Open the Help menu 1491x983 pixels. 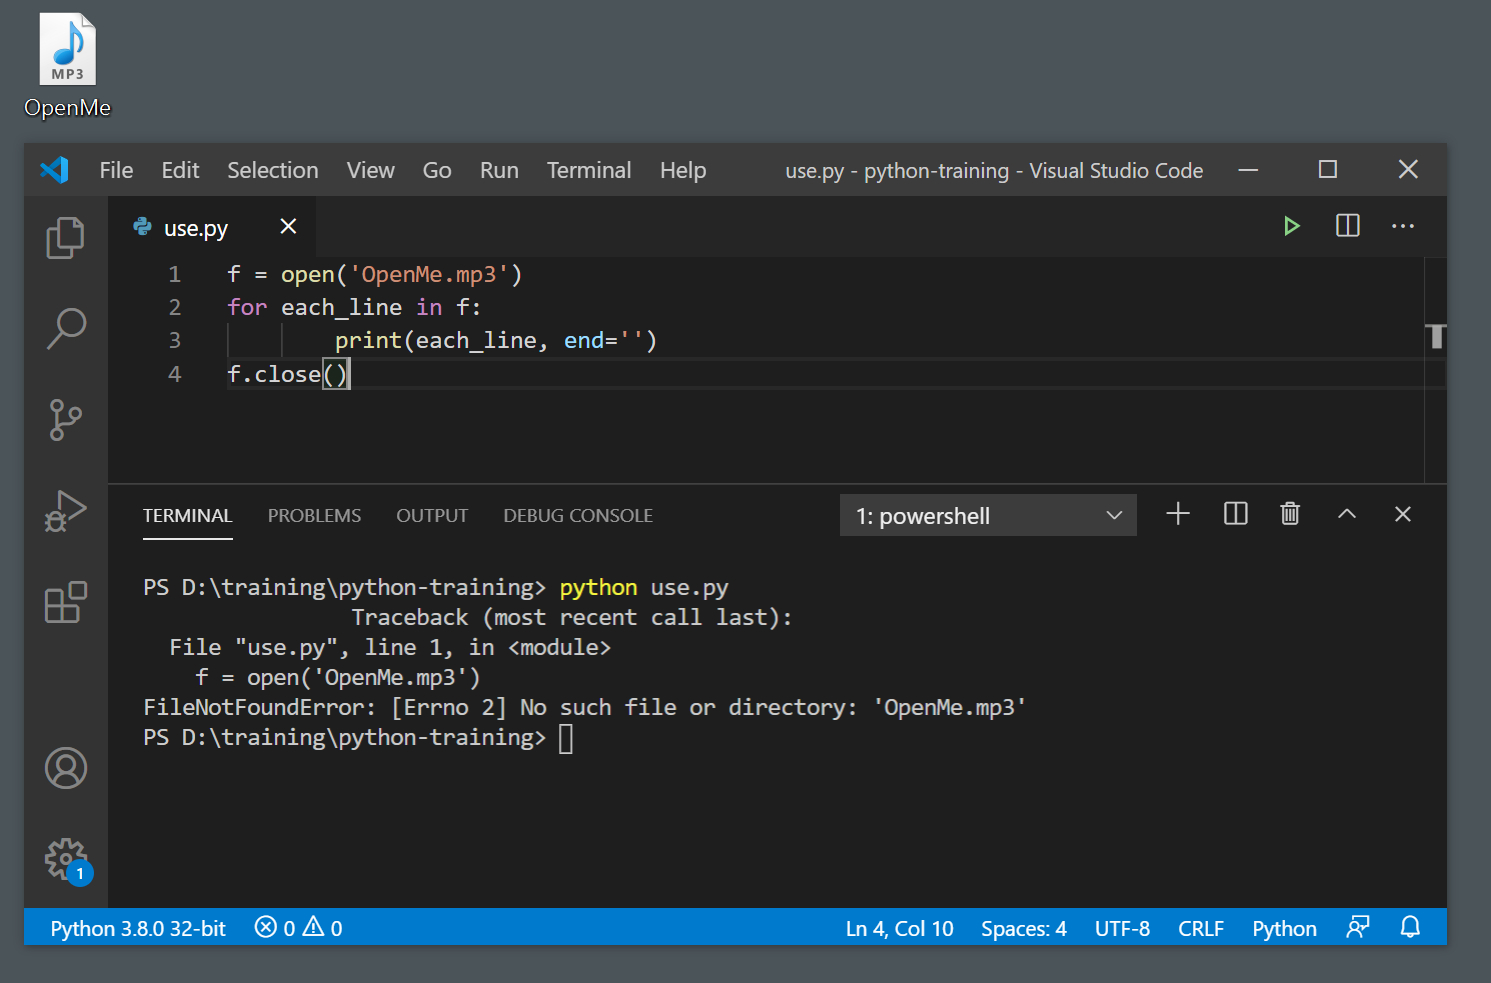pyautogui.click(x=683, y=170)
